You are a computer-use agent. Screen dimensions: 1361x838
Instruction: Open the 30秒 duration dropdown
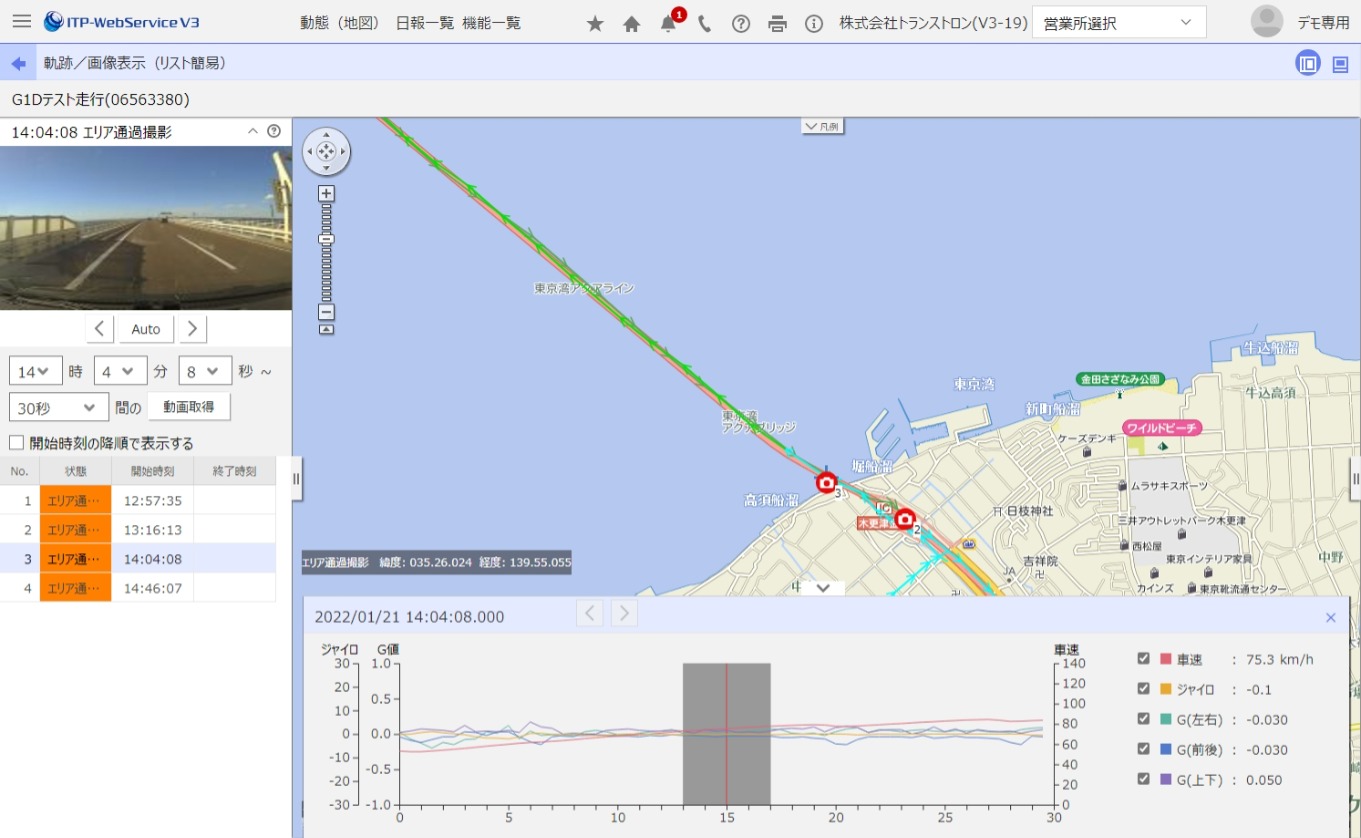58,407
